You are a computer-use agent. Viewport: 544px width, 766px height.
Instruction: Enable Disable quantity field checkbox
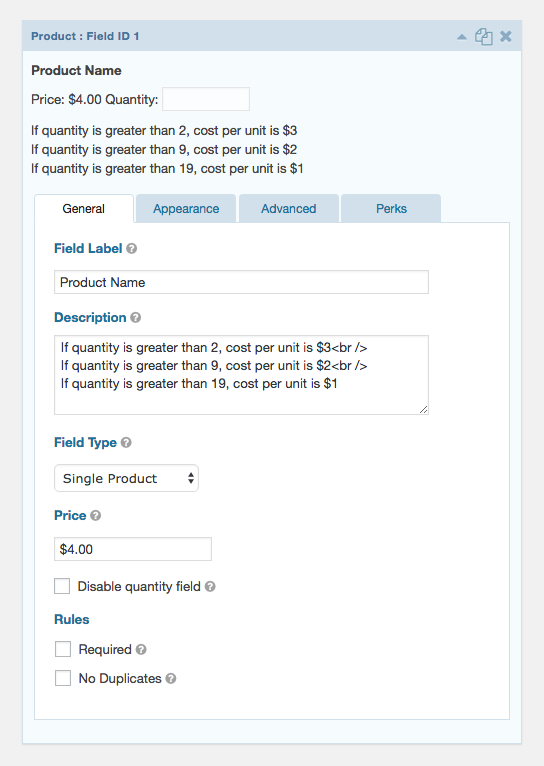(62, 586)
